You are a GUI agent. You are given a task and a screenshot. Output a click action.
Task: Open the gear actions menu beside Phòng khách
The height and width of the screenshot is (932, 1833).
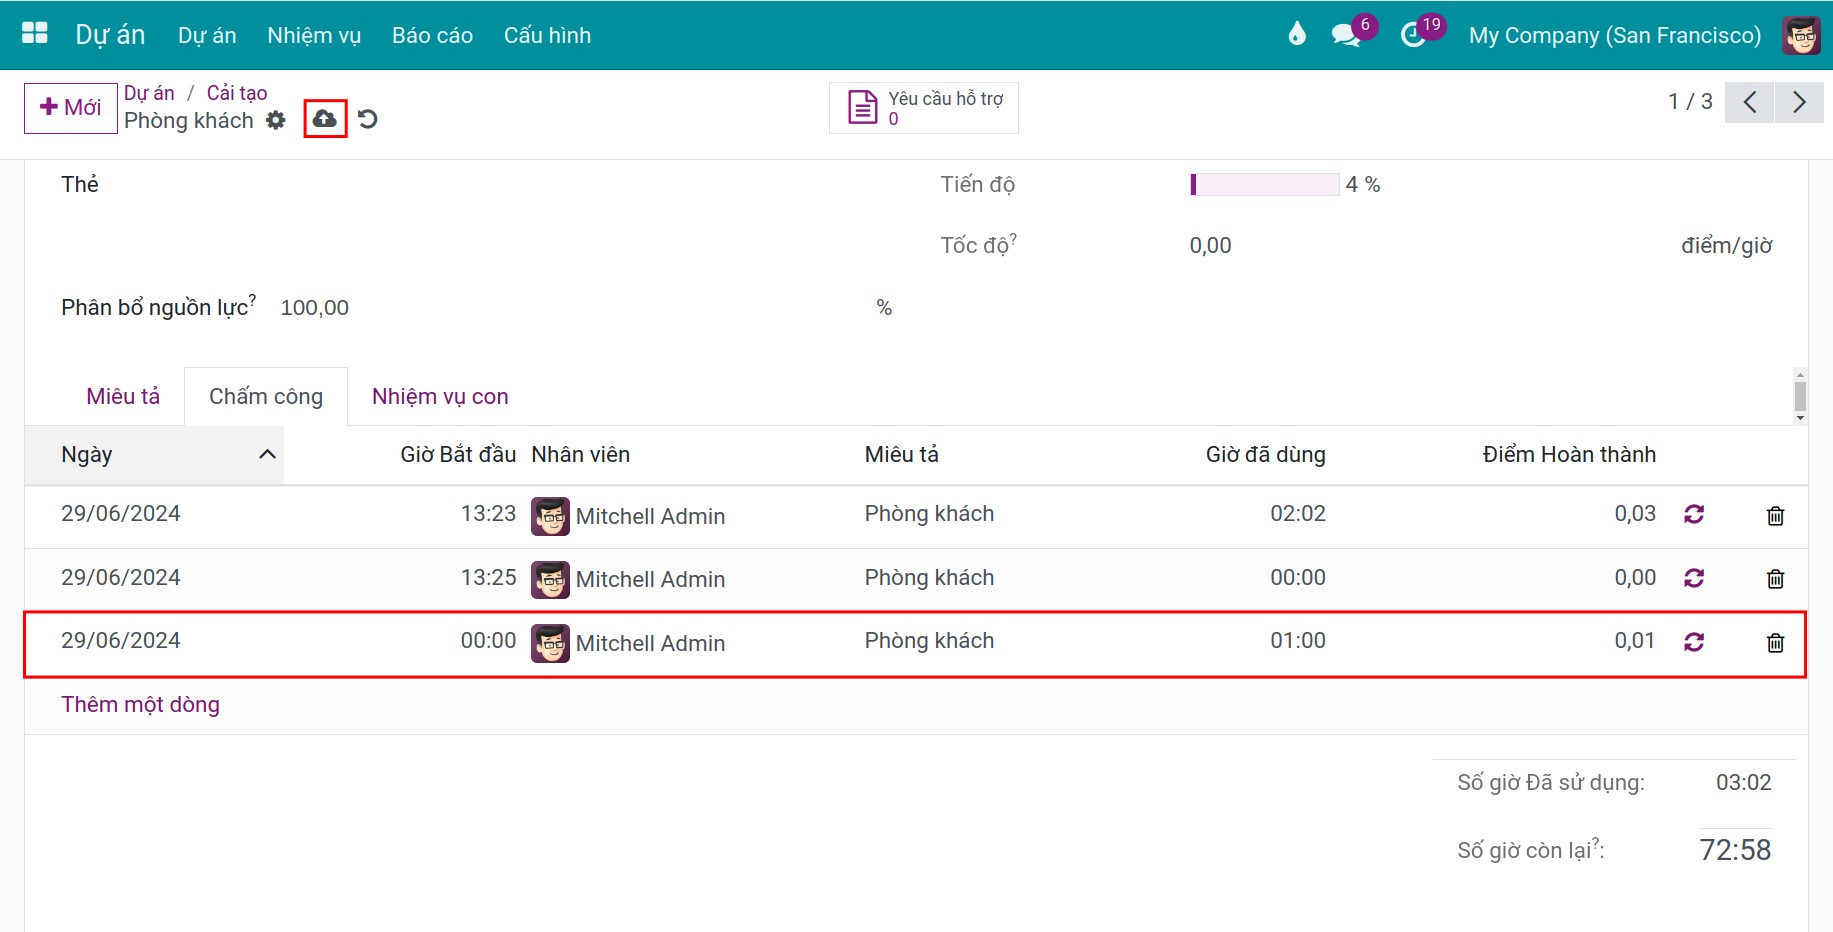(x=276, y=121)
